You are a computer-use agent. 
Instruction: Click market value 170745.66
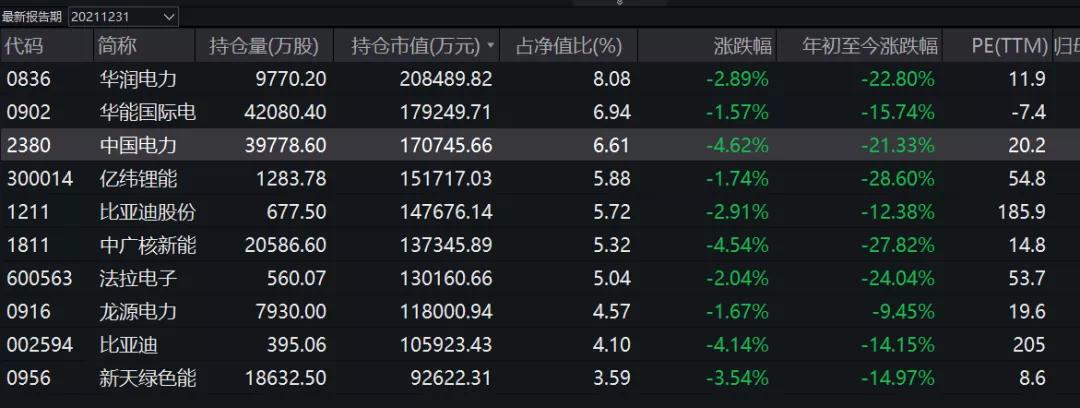click(x=446, y=145)
